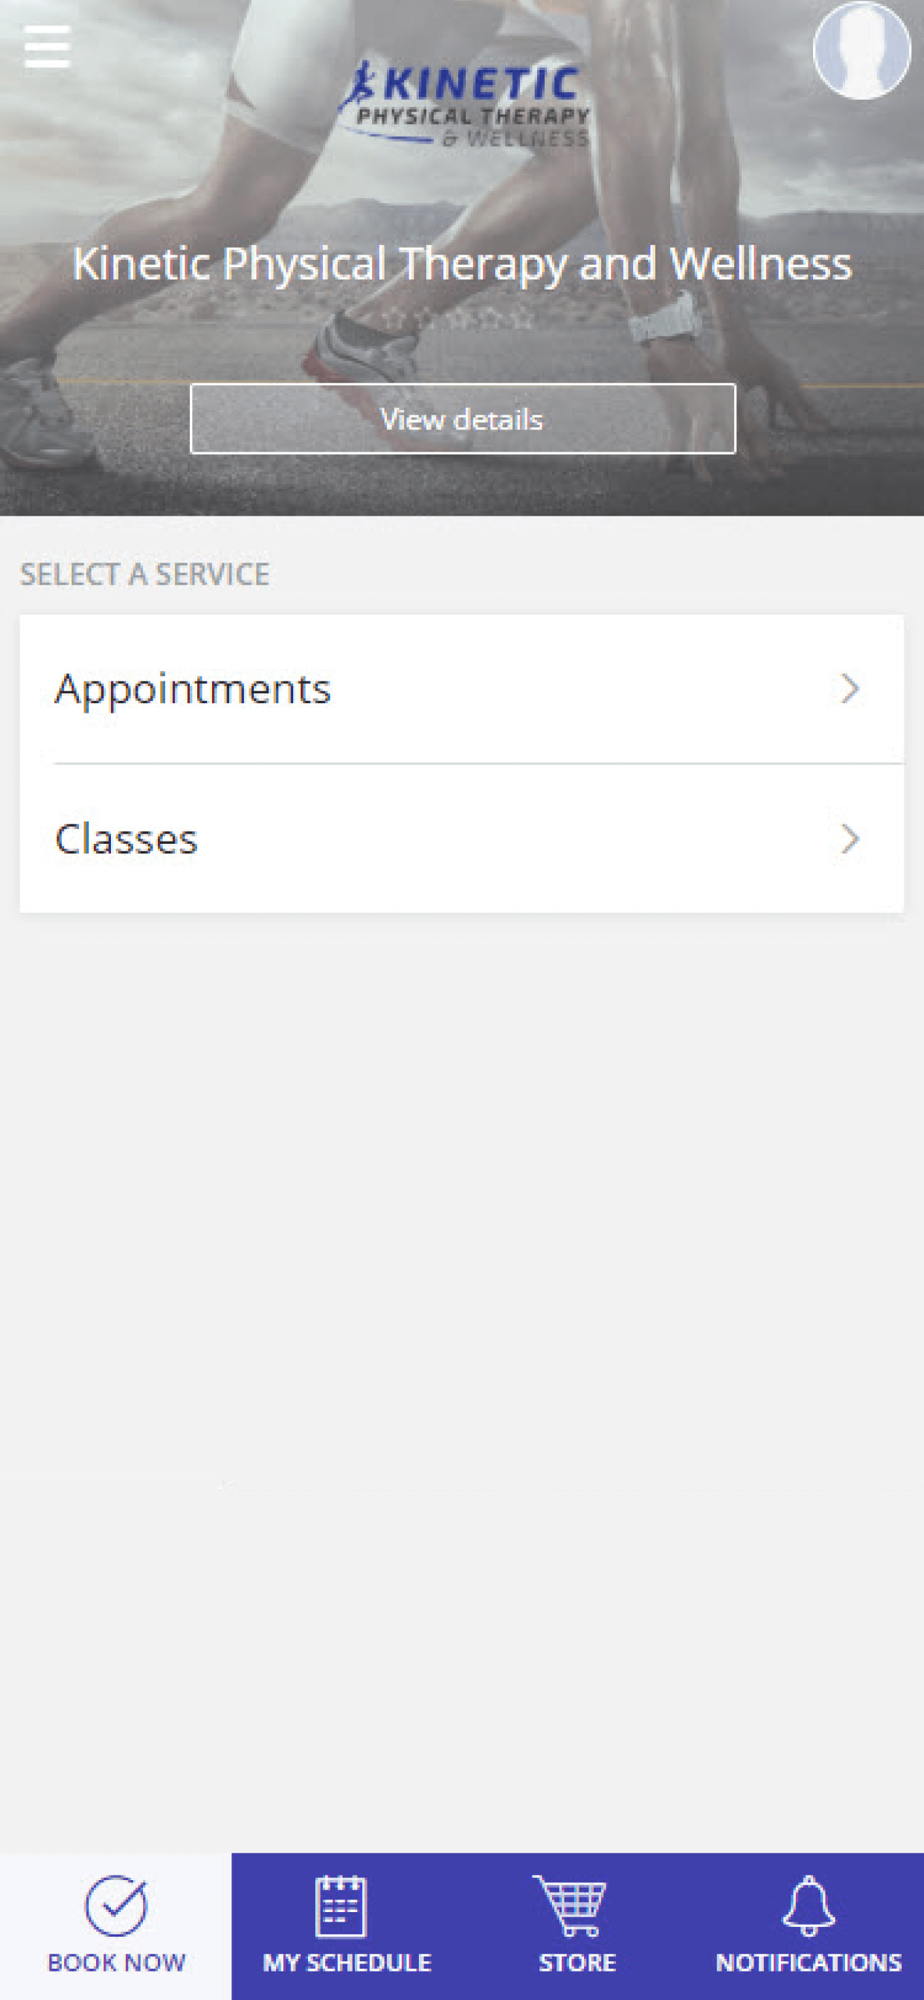This screenshot has width=924, height=2000.
Task: Tap the Notifications bell icon
Action: (x=808, y=1905)
